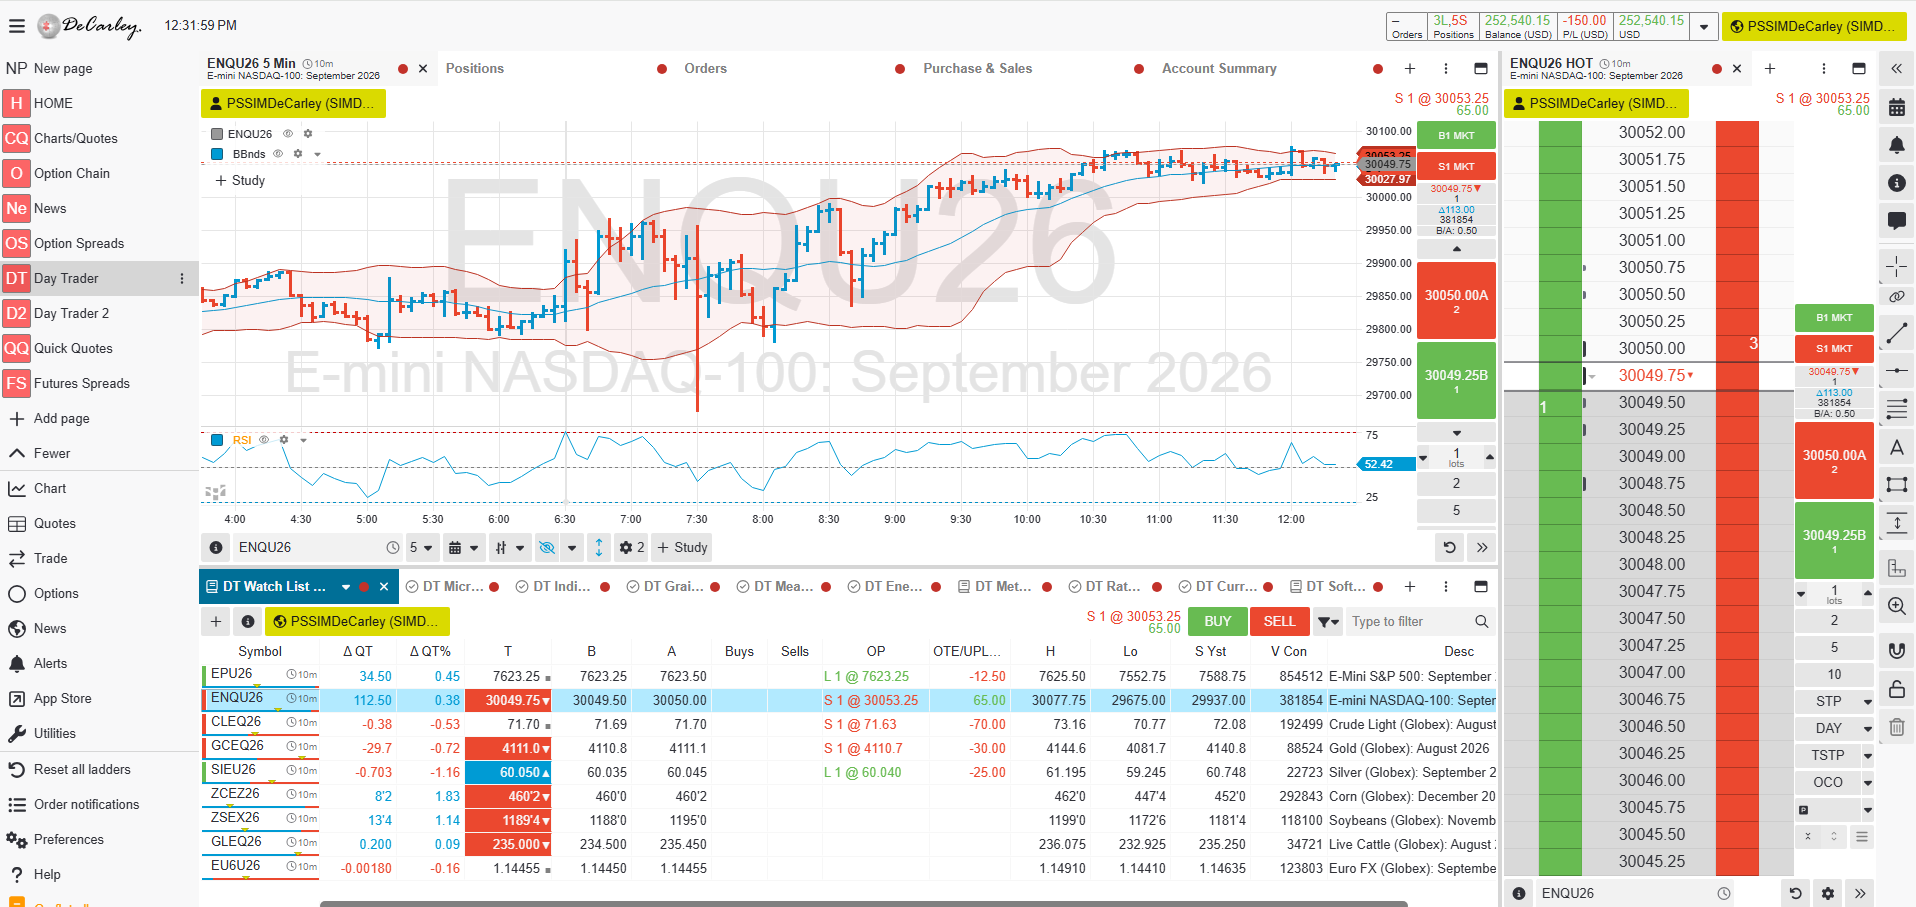Switch to the Account Summary tab
The width and height of the screenshot is (1916, 907).
pyautogui.click(x=1219, y=69)
